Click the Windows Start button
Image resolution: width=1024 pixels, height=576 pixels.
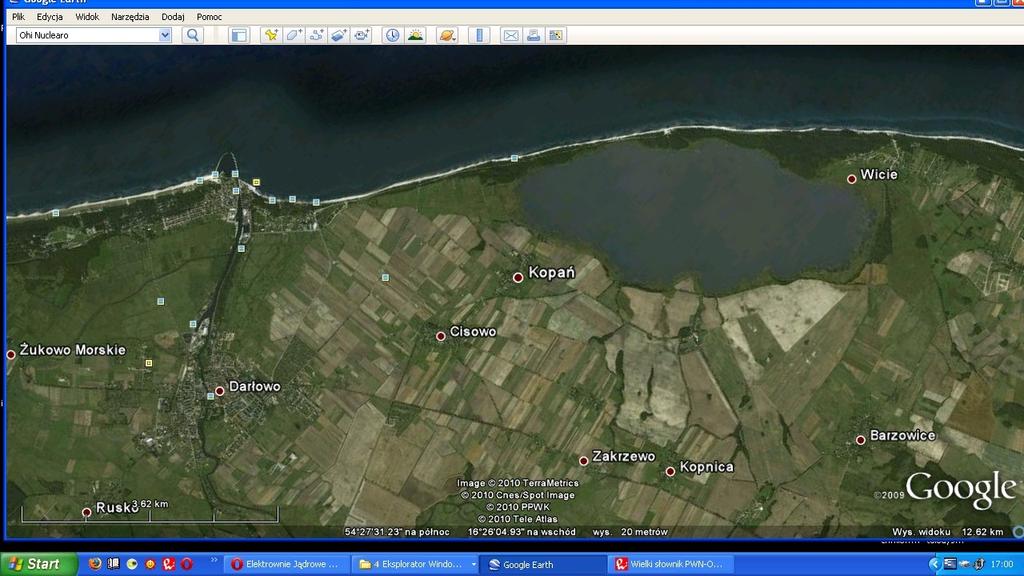tap(38, 564)
